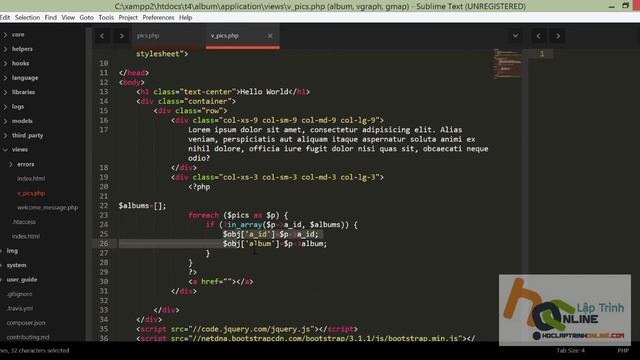The image size is (640, 360).
Task: Click the second pane's left arrow
Action: 538,36
